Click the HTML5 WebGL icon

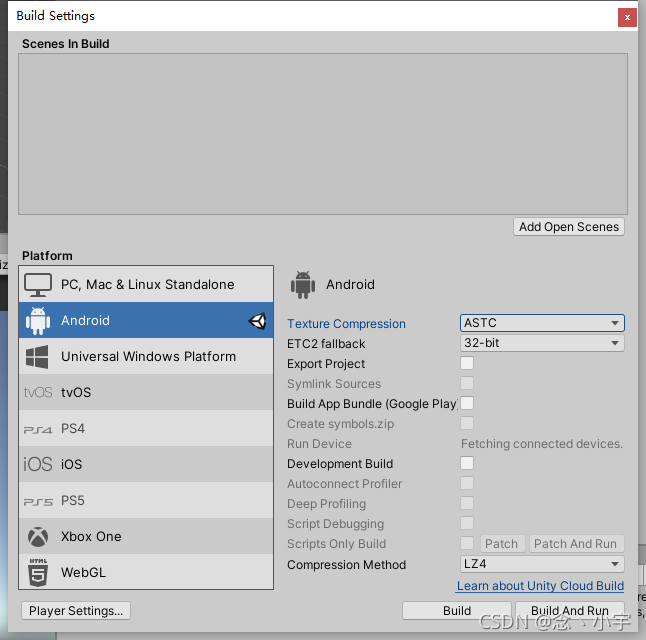click(38, 572)
